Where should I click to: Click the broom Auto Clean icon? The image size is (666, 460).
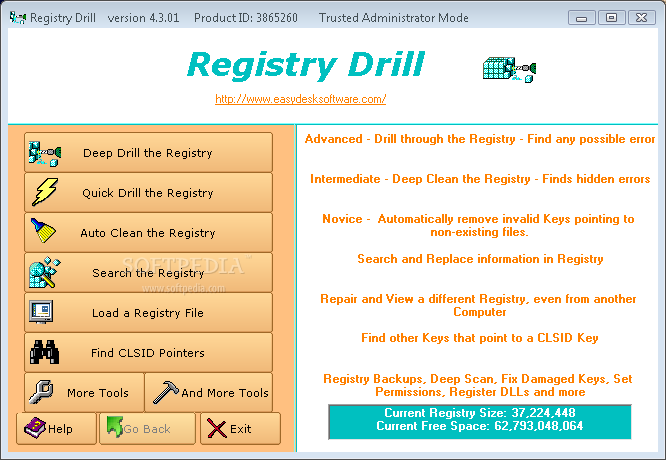point(43,231)
